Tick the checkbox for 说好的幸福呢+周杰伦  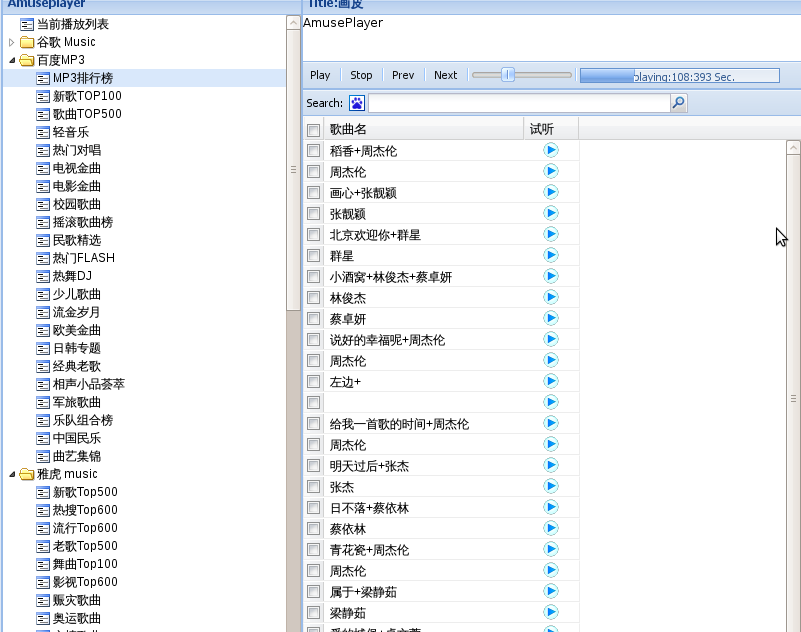[x=314, y=339]
